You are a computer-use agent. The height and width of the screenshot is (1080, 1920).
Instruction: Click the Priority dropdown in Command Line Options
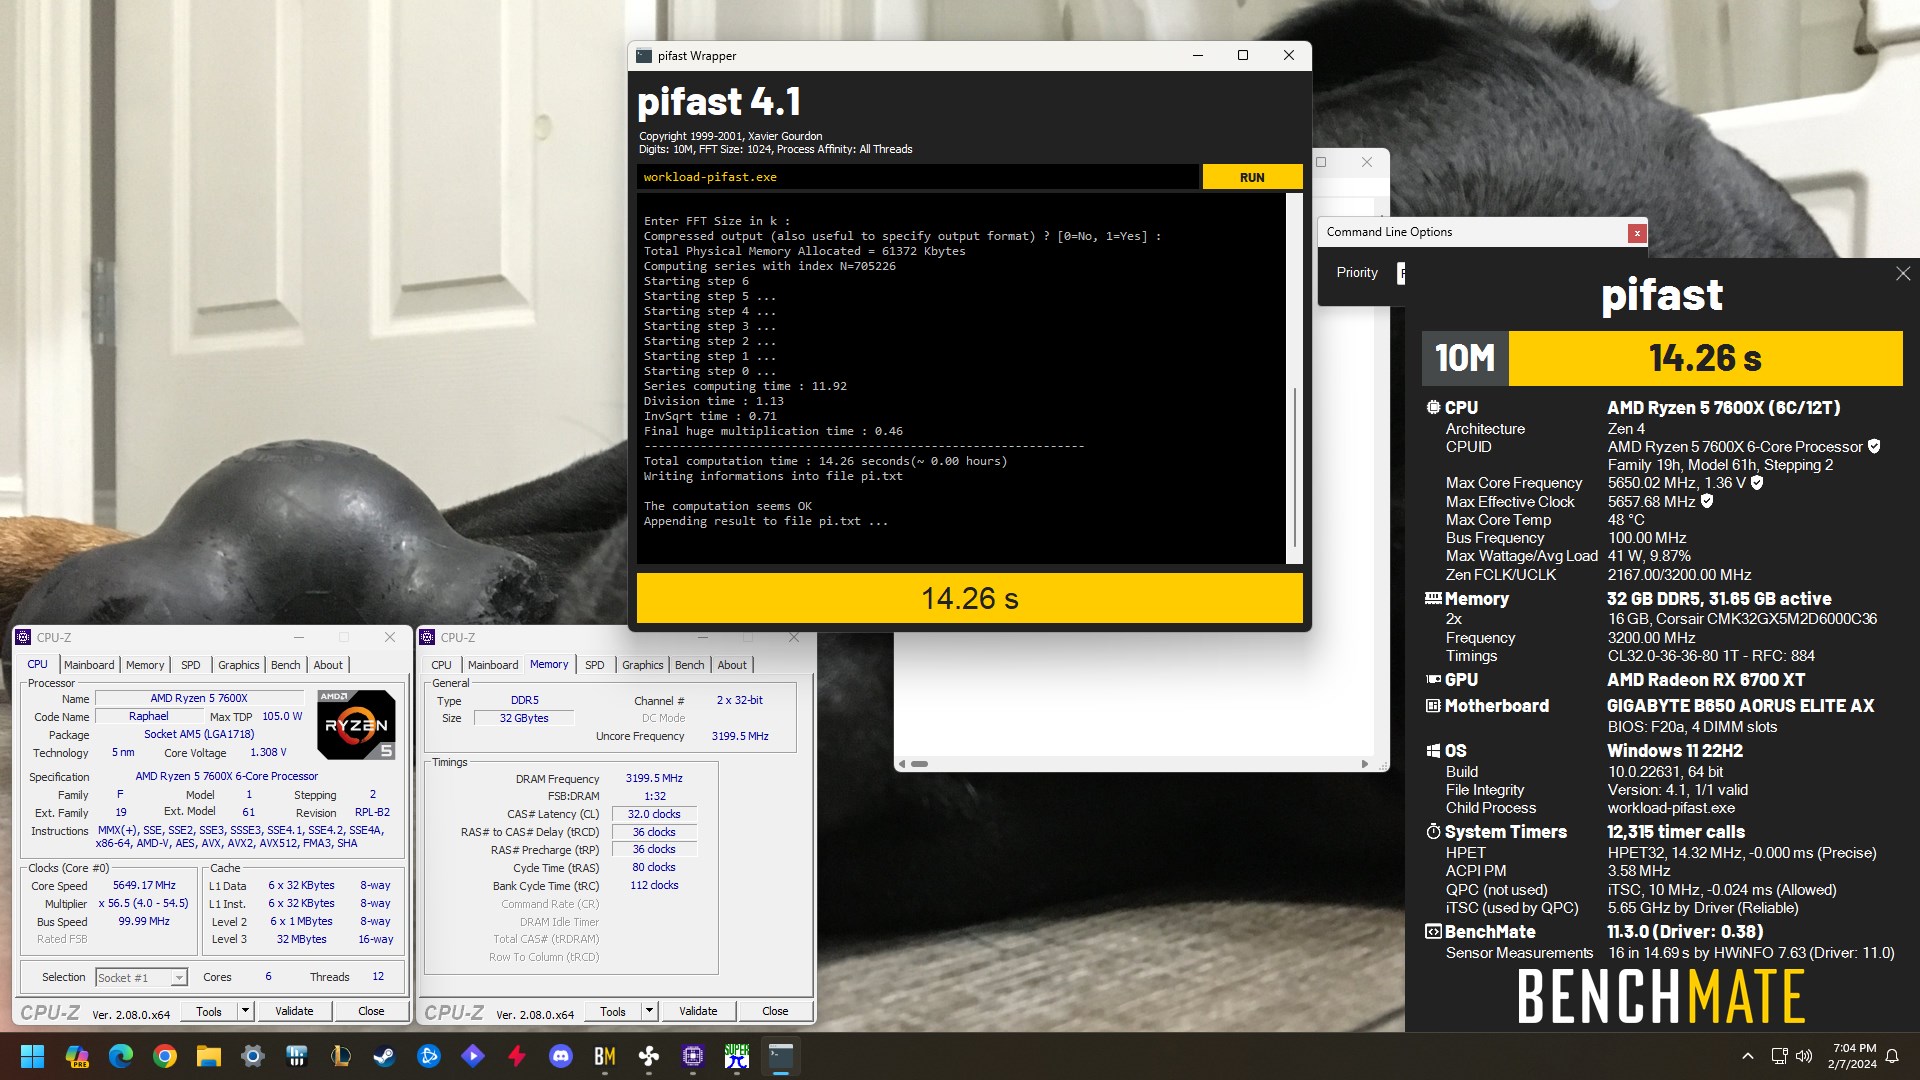pos(1401,273)
